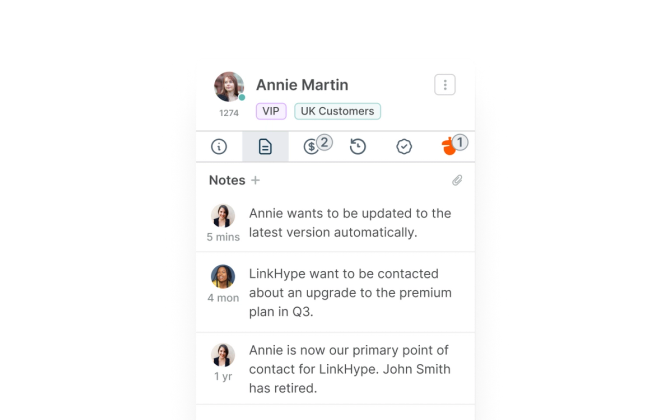Click the Annie Martin name heading
The height and width of the screenshot is (420, 672).
click(302, 85)
